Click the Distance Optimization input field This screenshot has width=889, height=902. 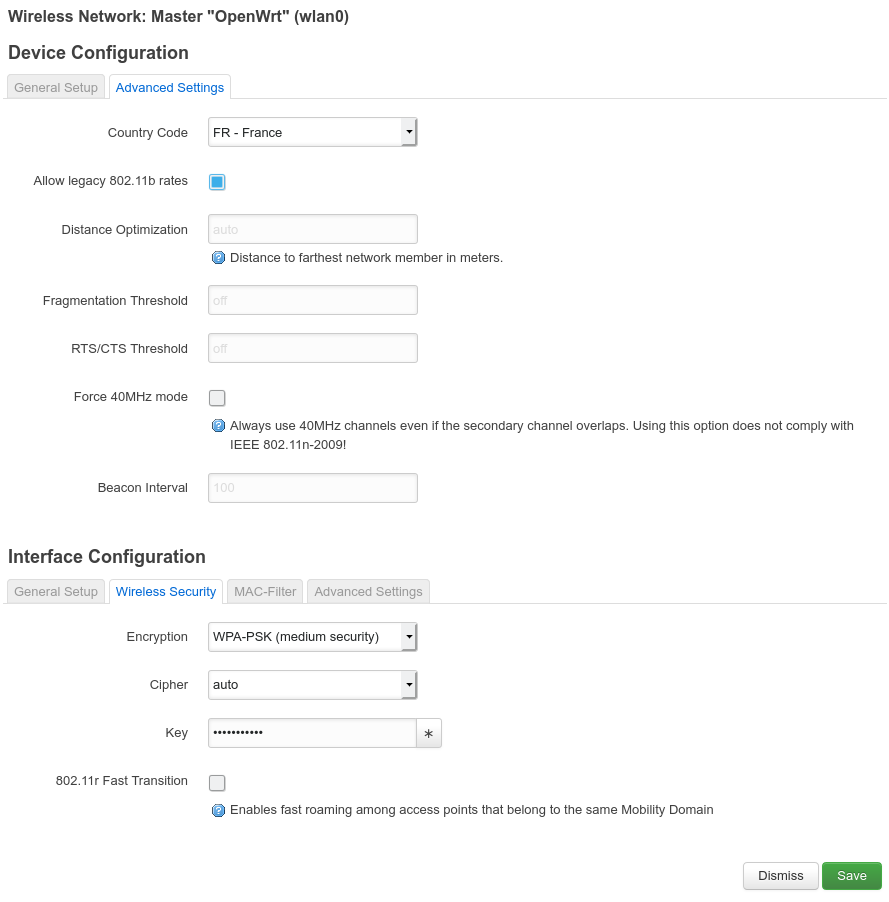(x=312, y=228)
